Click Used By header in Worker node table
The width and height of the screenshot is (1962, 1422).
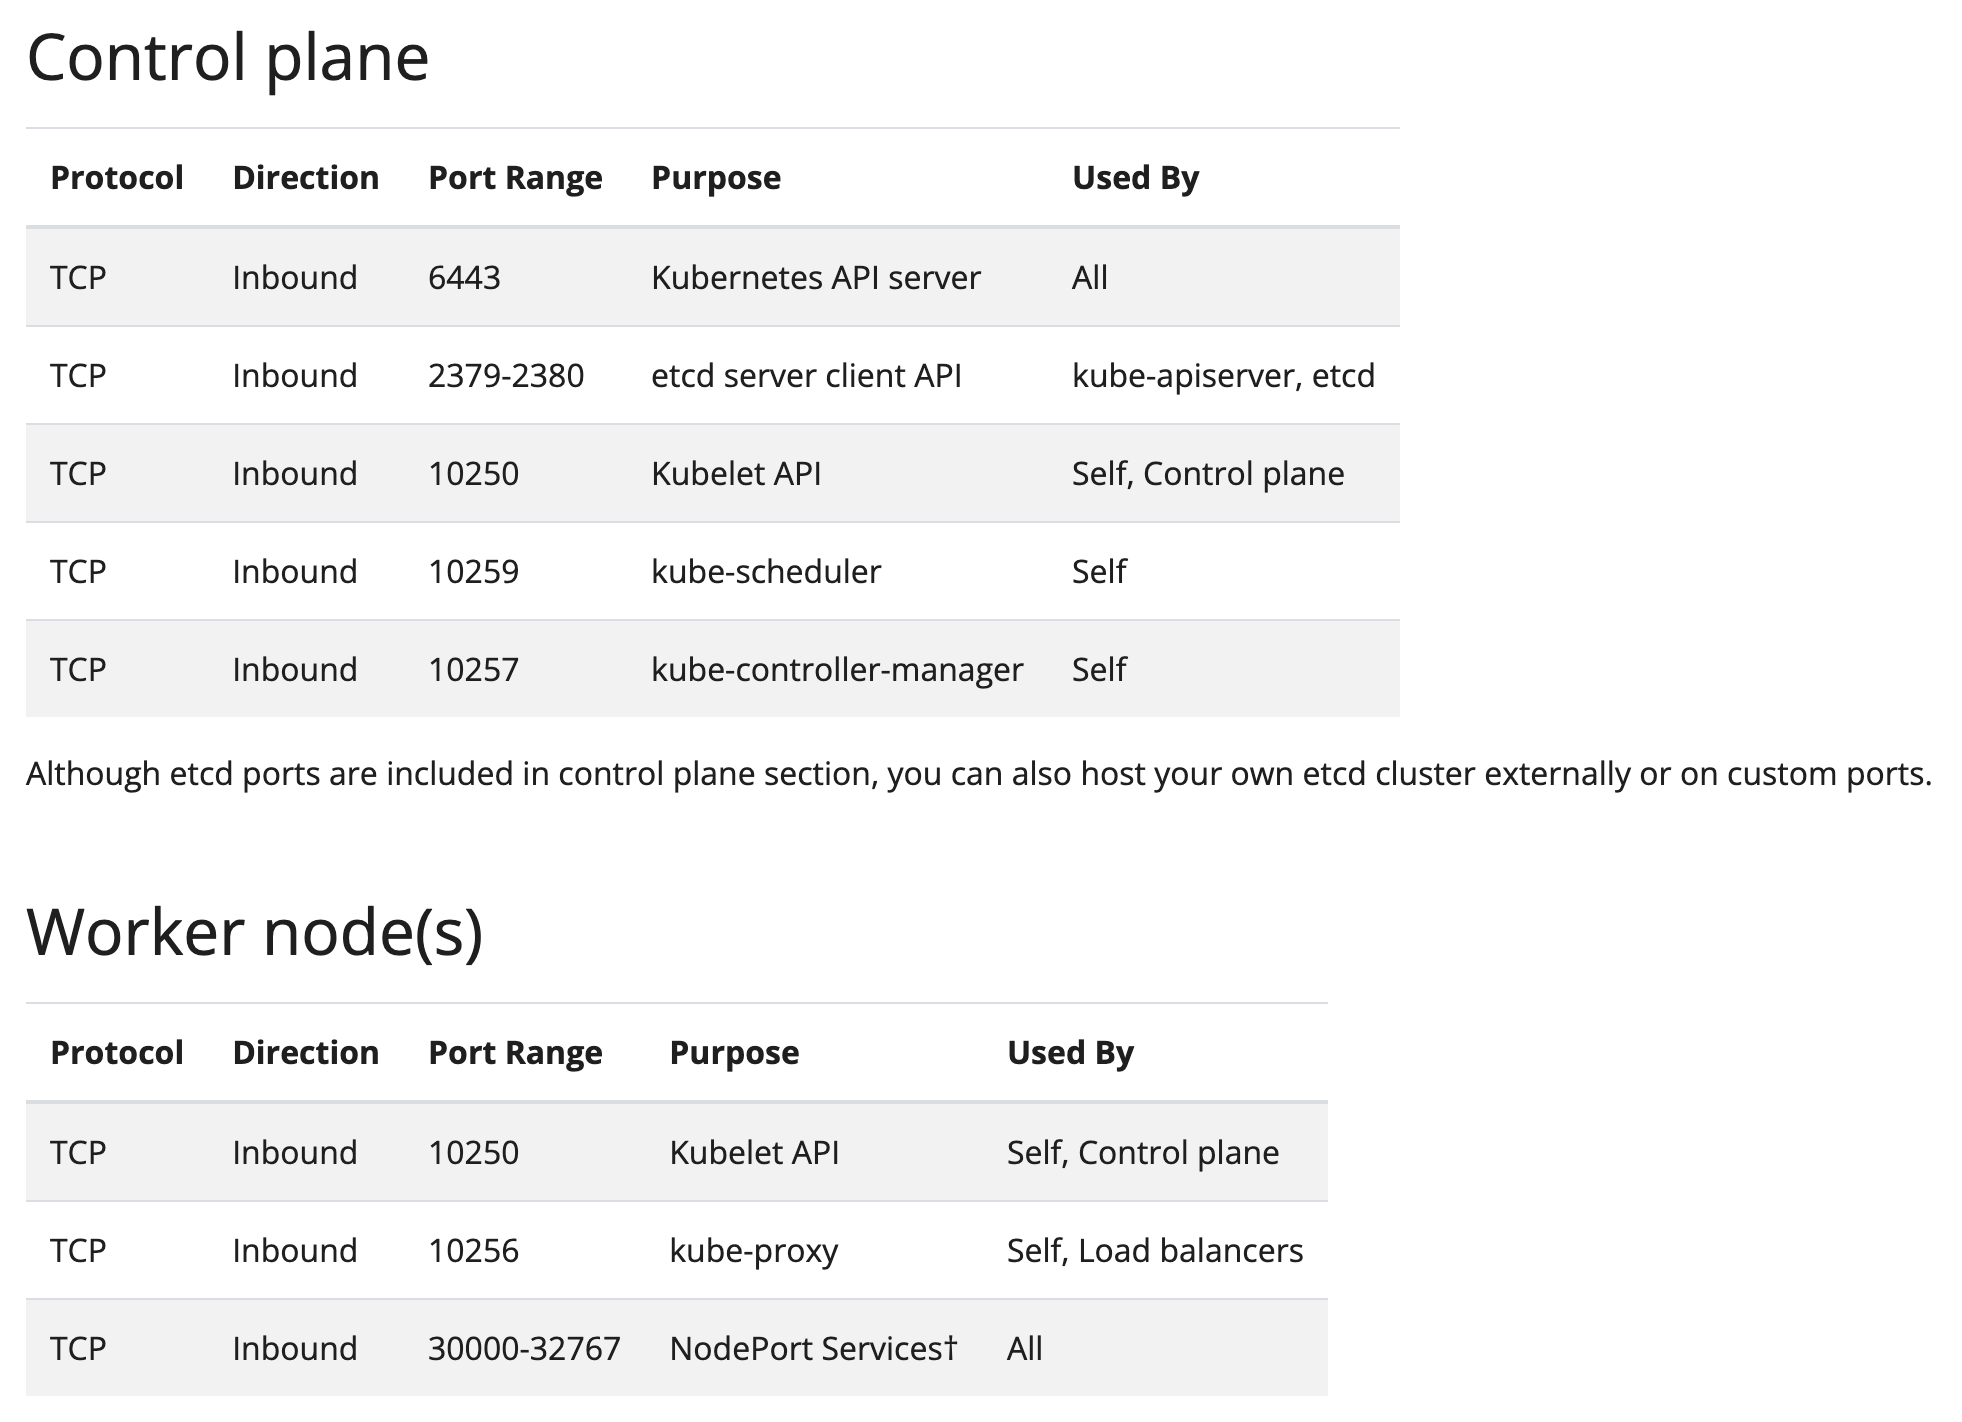point(1070,1052)
